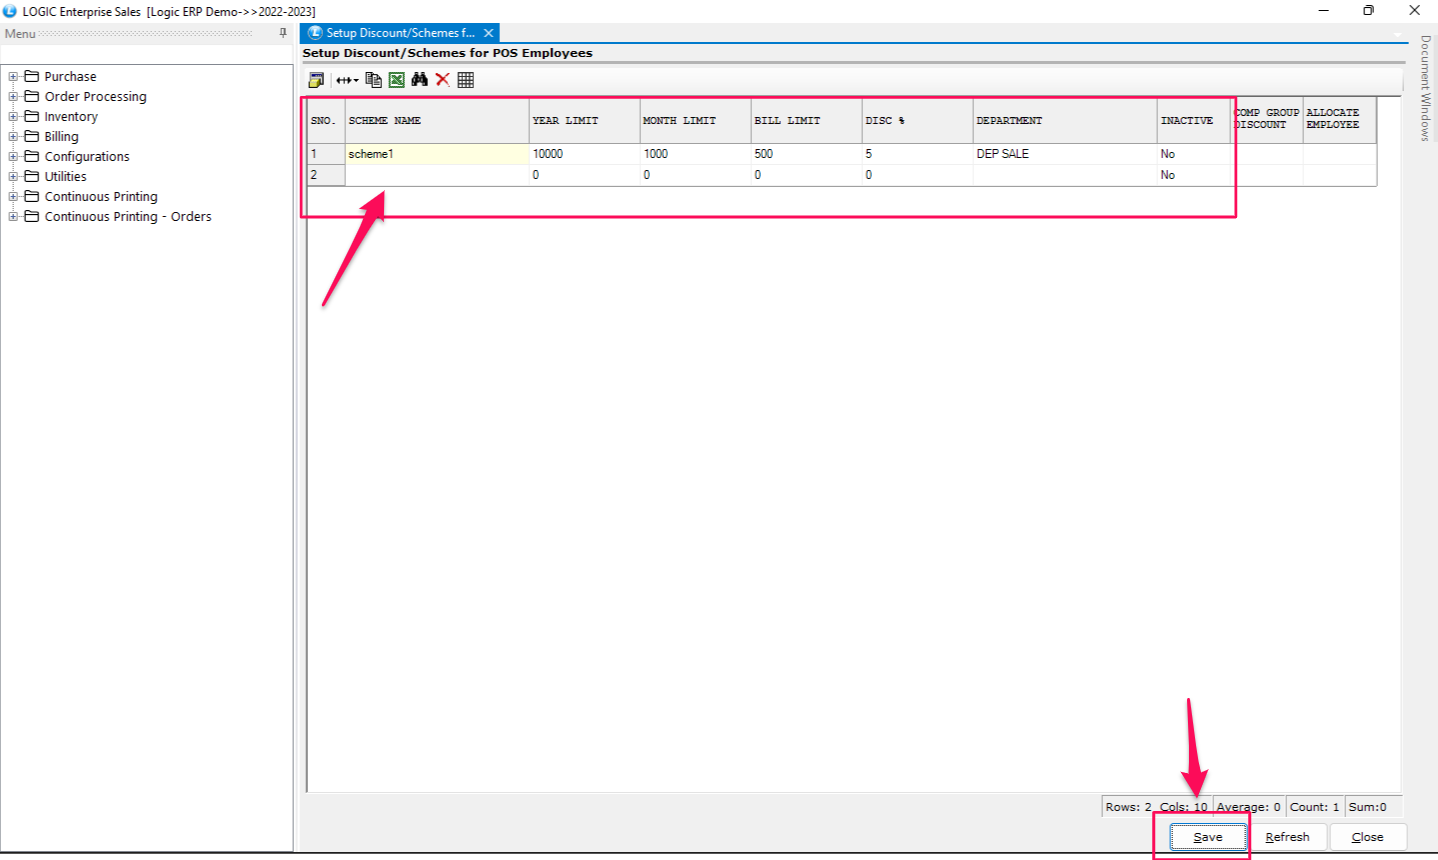Screen dimensions: 1438x860
Task: Click the Close button at bottom right
Action: click(x=1367, y=837)
